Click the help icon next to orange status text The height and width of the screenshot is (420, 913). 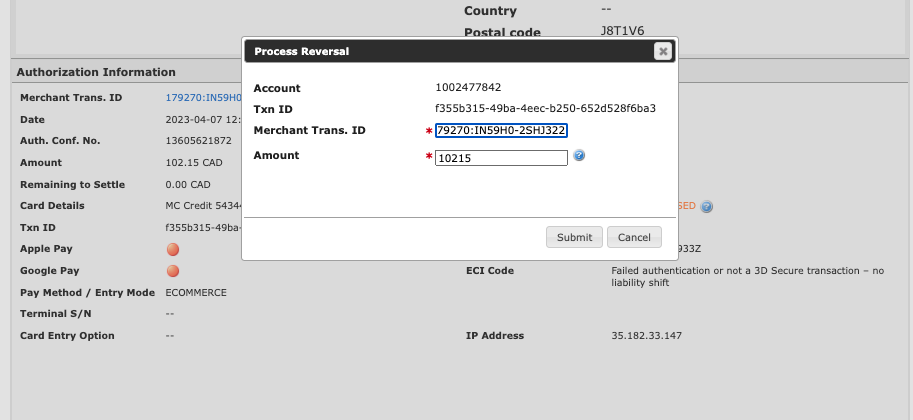[707, 207]
